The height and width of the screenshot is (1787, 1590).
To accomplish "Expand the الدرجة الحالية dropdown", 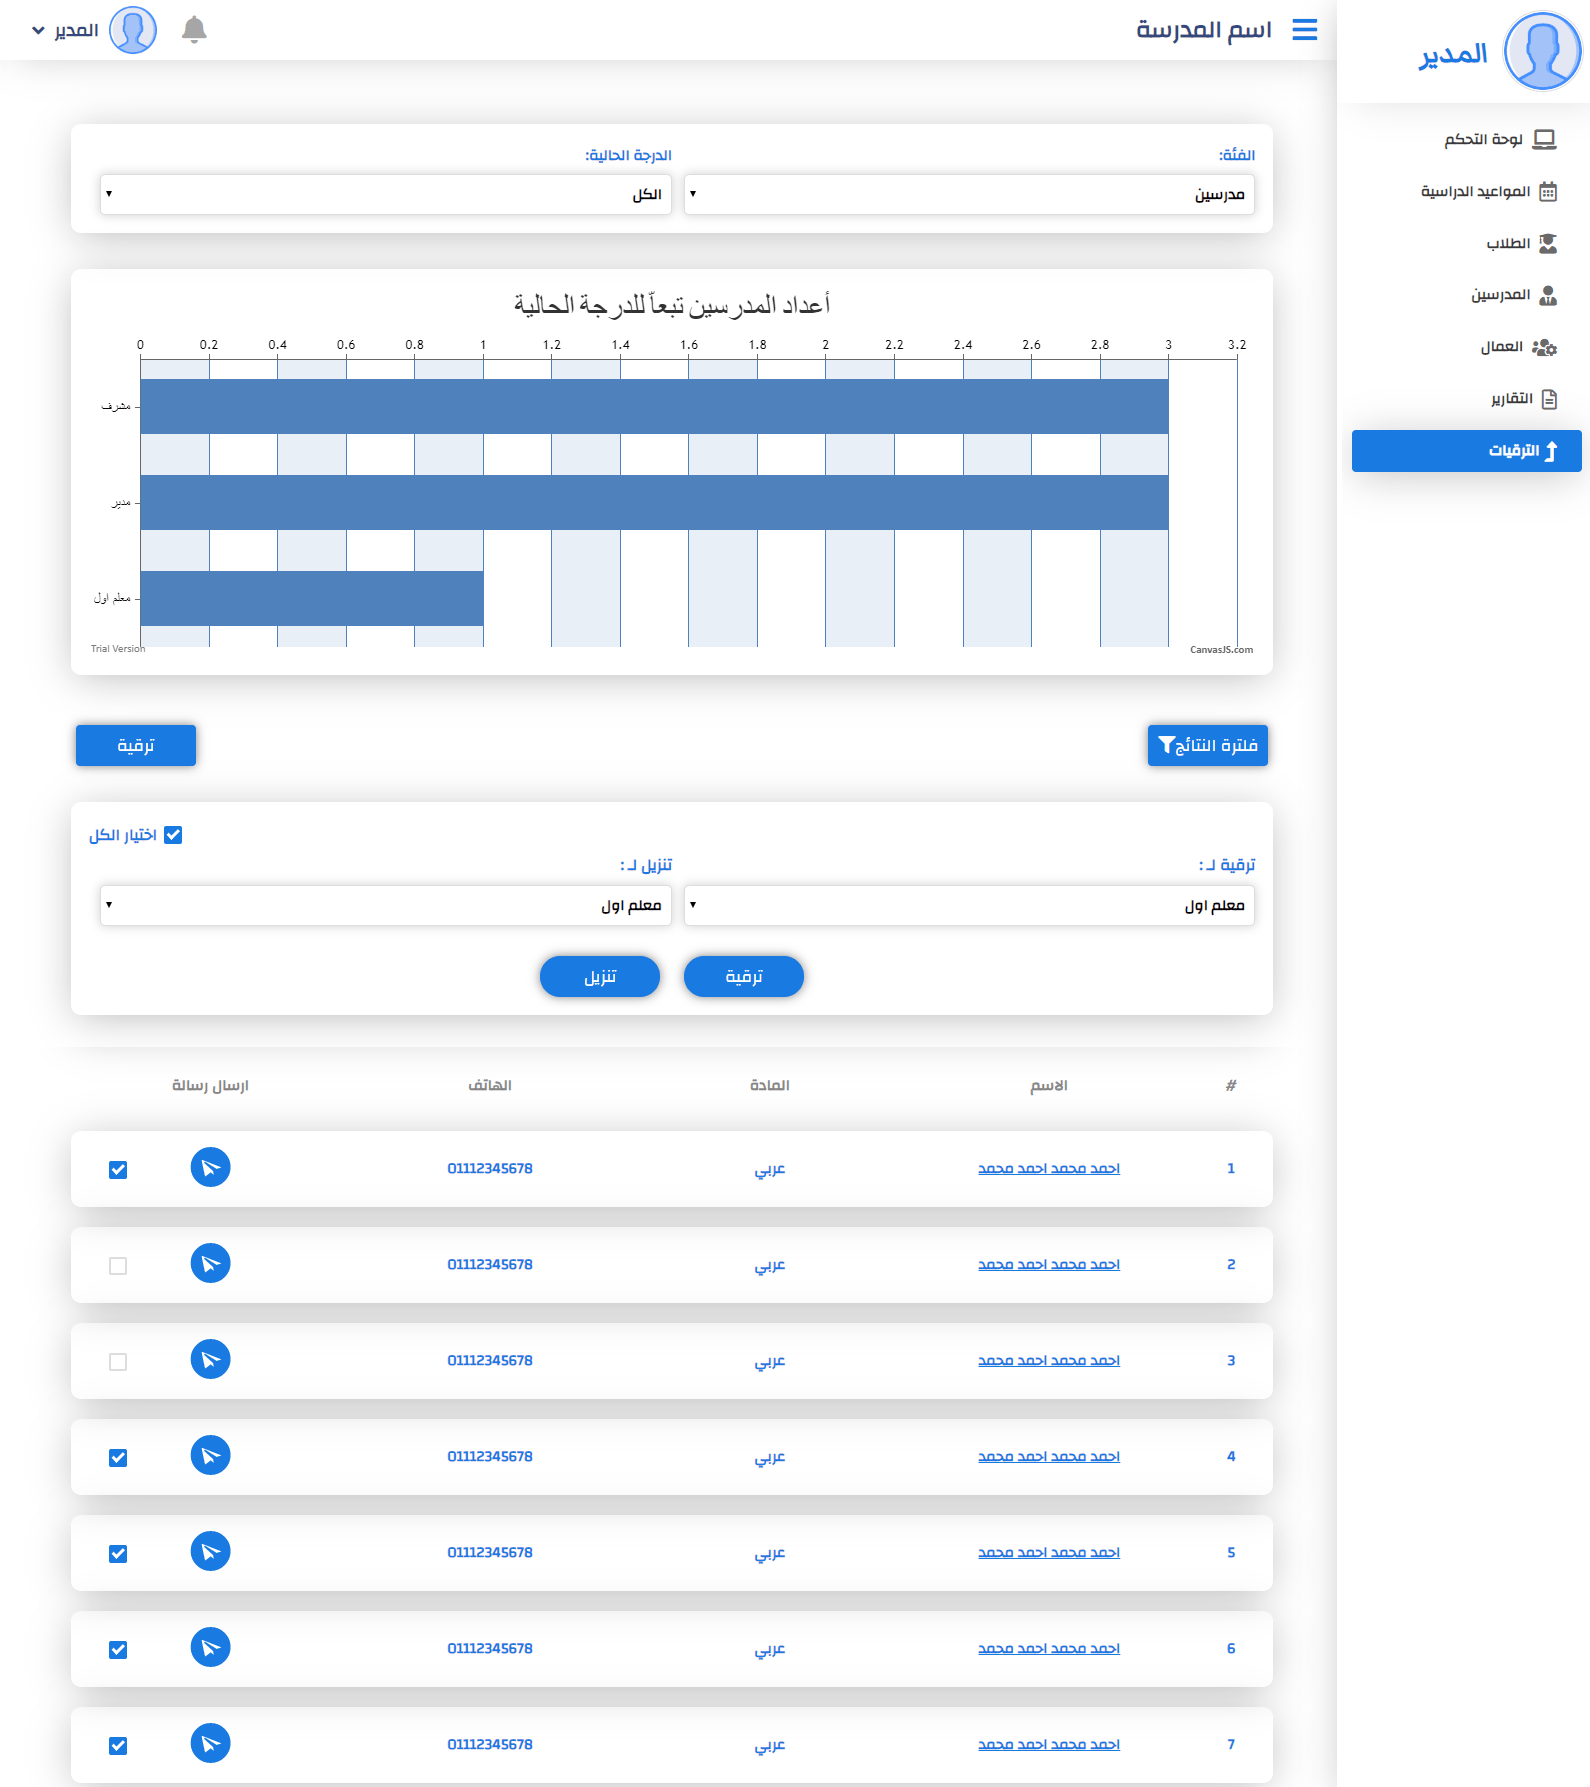I will [x=385, y=194].
